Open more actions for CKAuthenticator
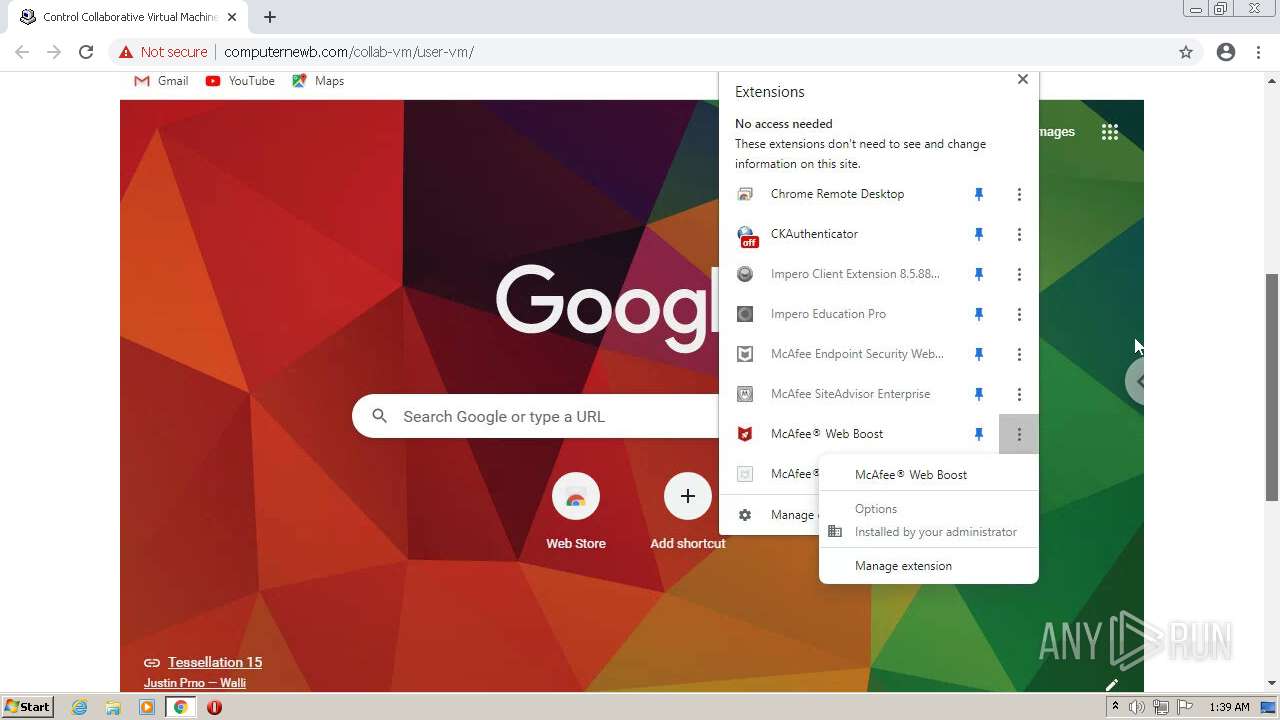Viewport: 1280px width, 720px height. tap(1019, 234)
